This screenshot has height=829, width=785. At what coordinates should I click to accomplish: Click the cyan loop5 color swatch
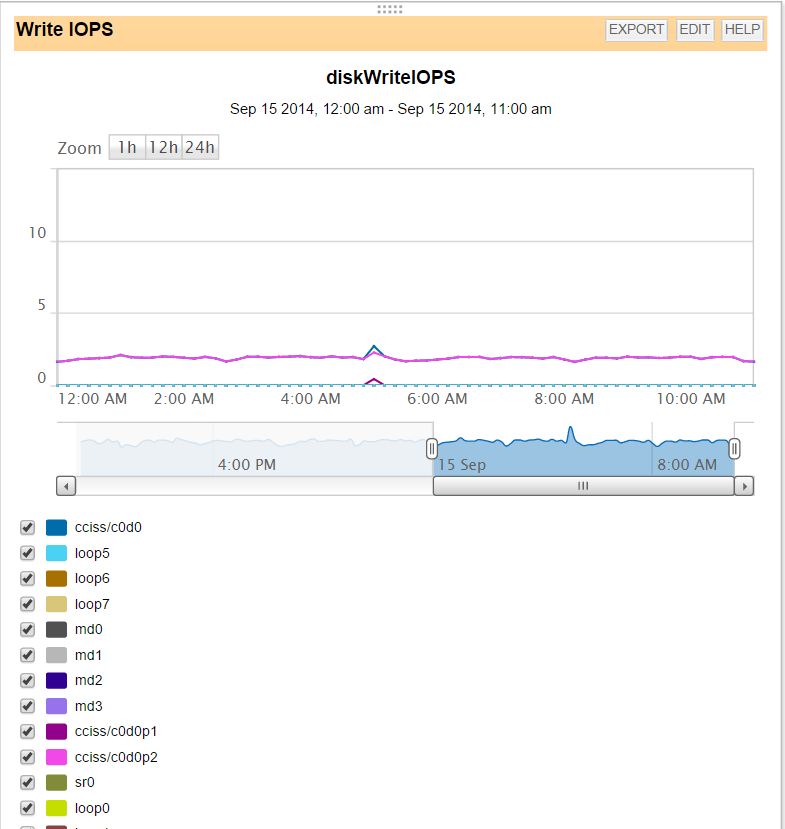coord(57,553)
